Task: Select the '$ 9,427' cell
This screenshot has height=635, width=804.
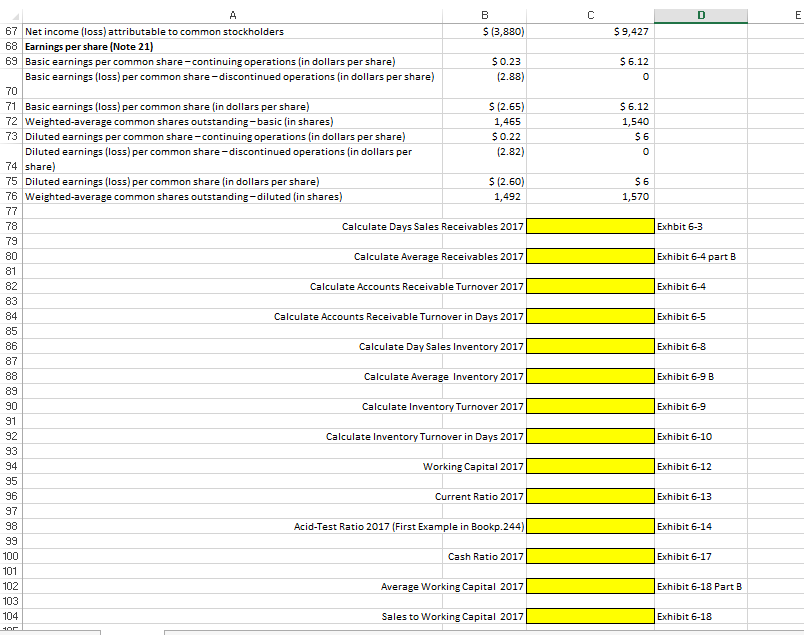Action: (590, 31)
